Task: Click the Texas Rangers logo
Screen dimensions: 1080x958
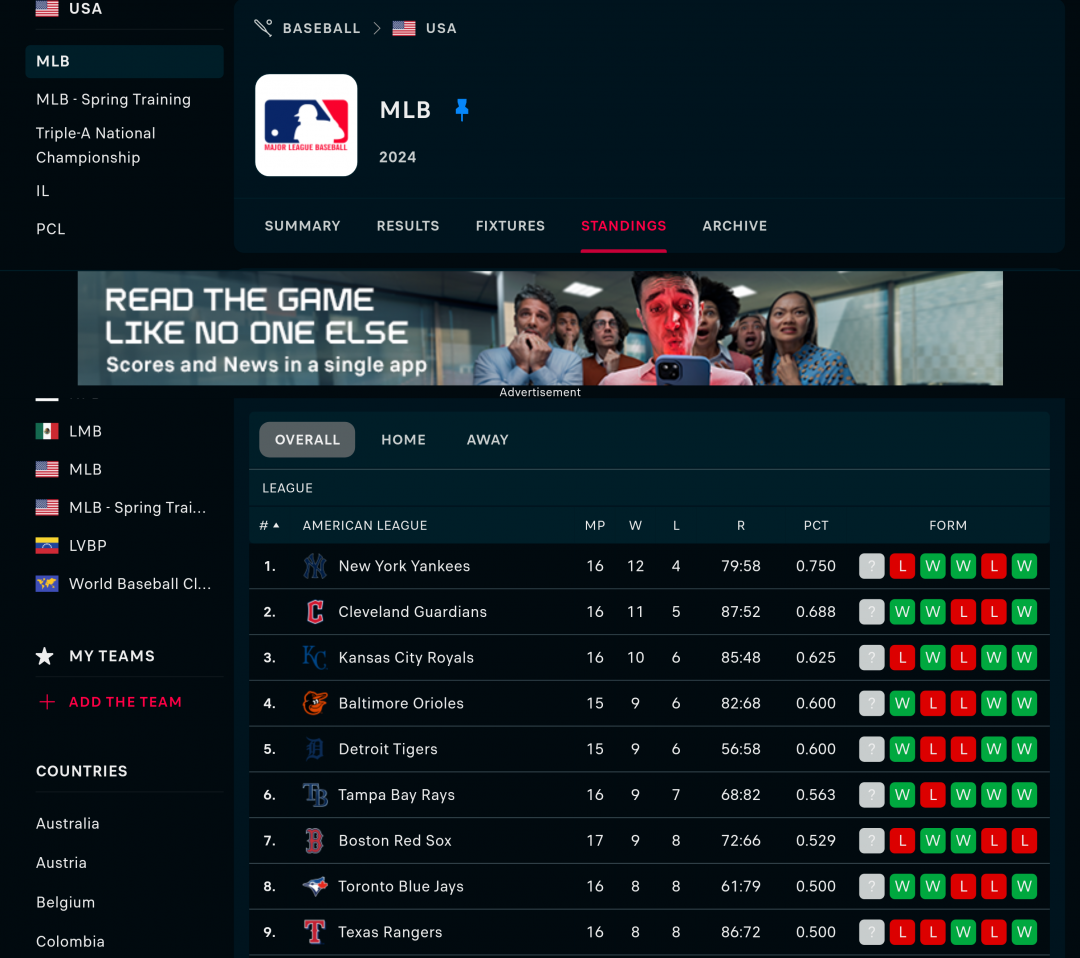Action: coord(315,932)
